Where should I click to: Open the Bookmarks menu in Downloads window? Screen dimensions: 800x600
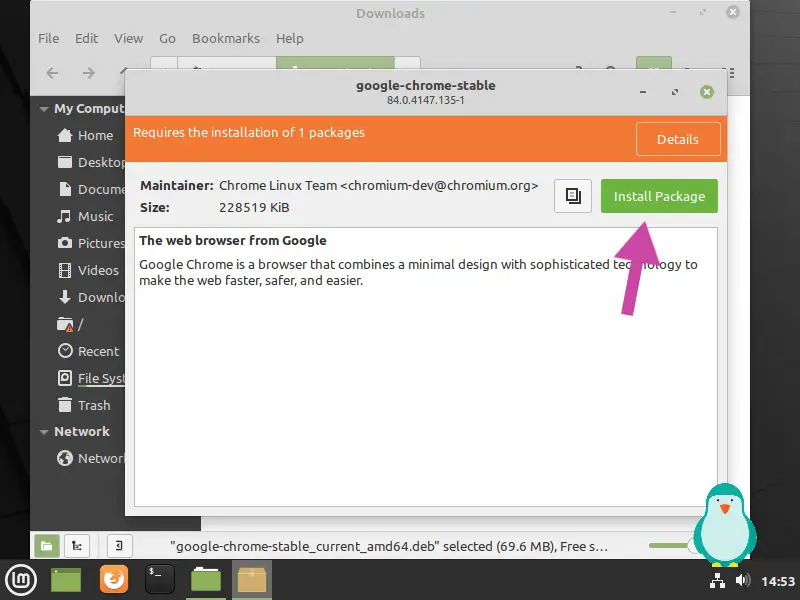point(226,38)
